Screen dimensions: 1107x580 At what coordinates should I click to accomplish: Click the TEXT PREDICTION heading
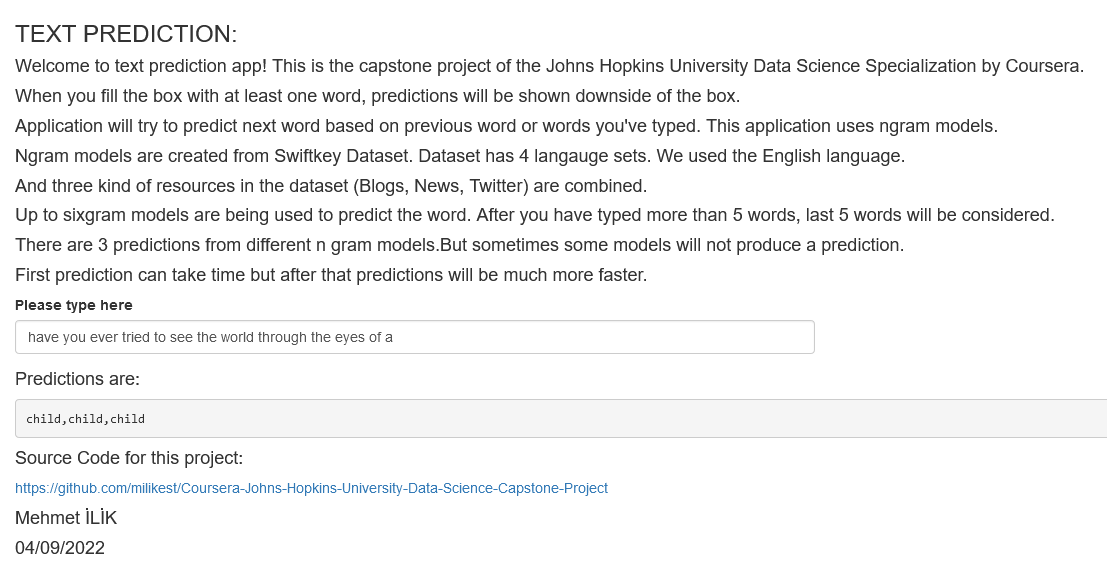(125, 32)
